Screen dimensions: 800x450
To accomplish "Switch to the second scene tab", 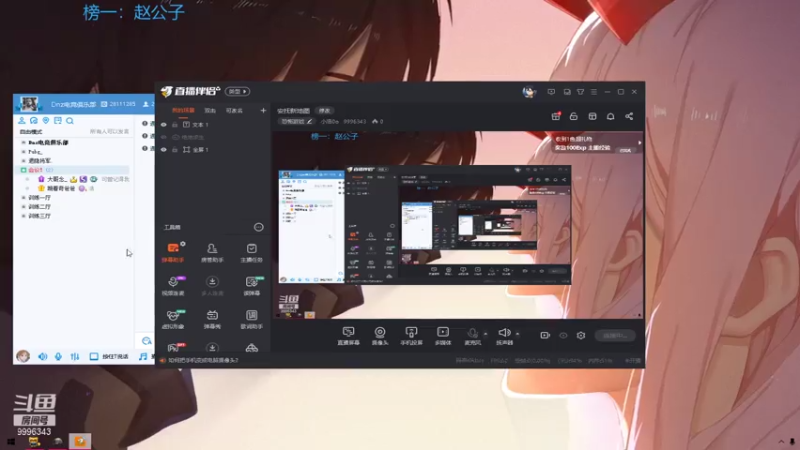I will click(x=210, y=110).
